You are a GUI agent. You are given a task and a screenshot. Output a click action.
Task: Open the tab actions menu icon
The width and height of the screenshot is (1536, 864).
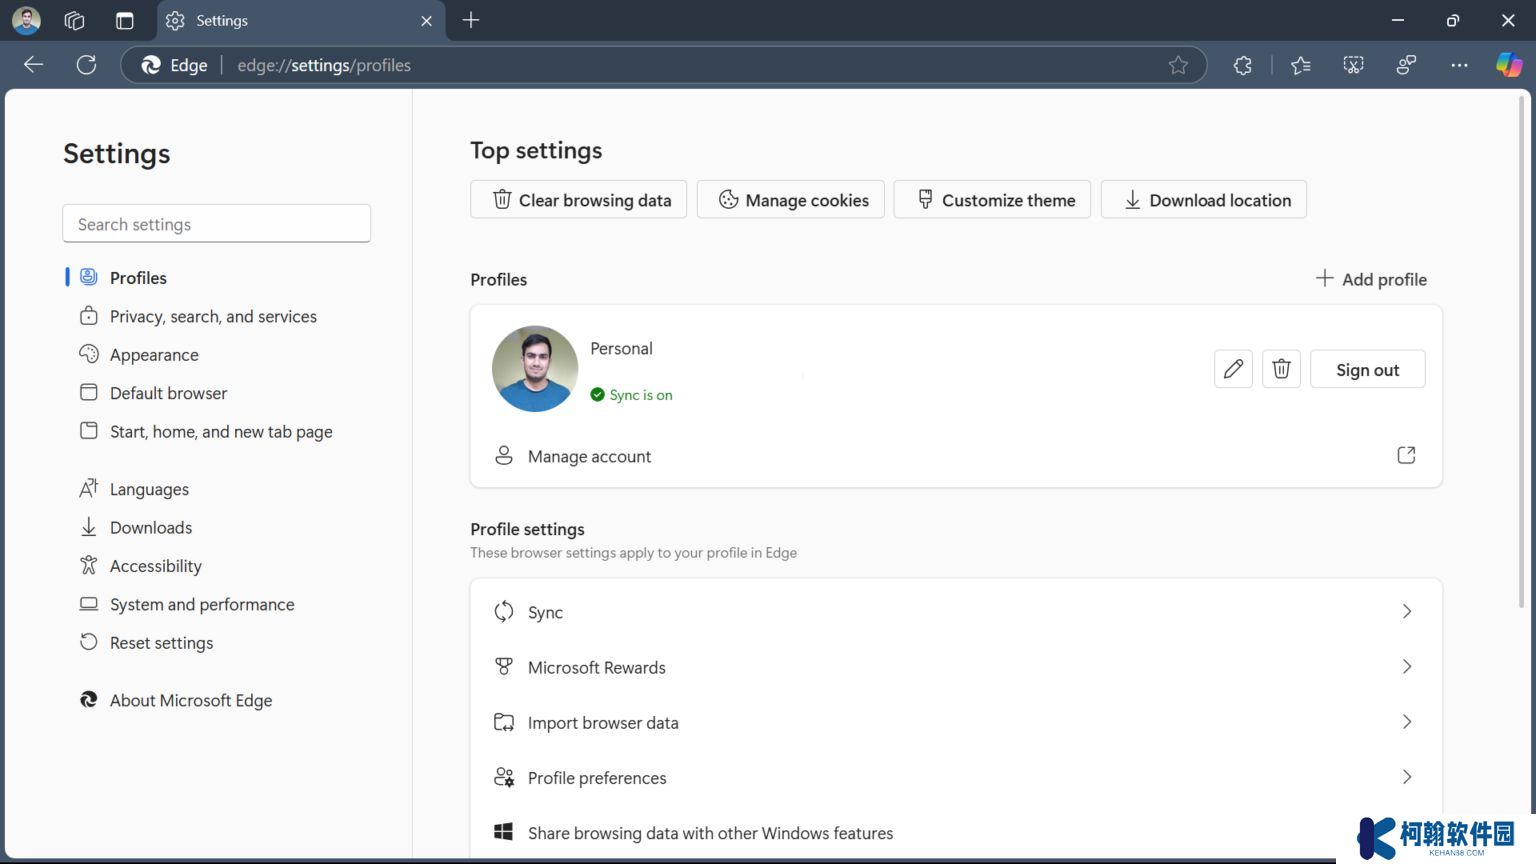pos(124,21)
